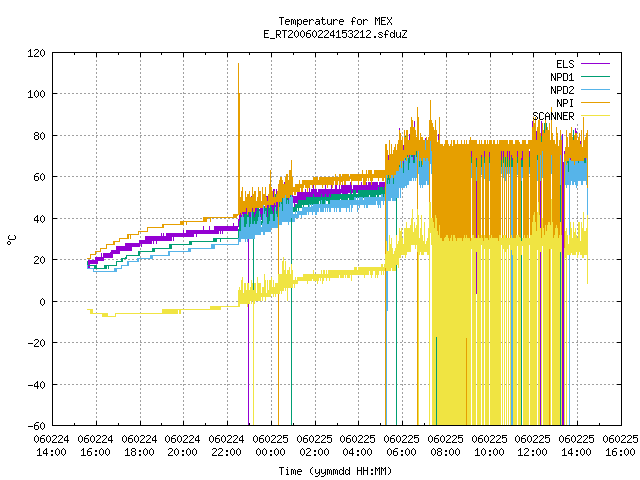Click the x-axis label '060224 18:00'
This screenshot has width=640, height=480.
140,446
